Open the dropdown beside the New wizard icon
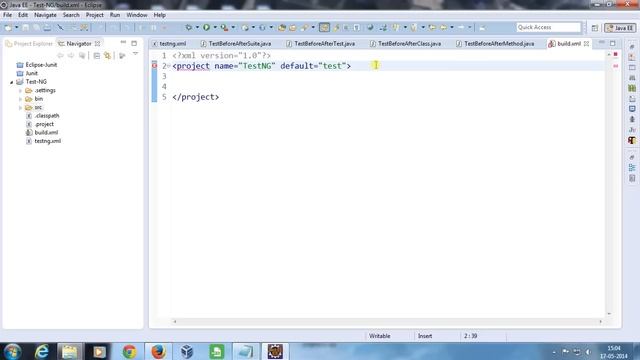The image size is (640, 360). click(x=17, y=27)
